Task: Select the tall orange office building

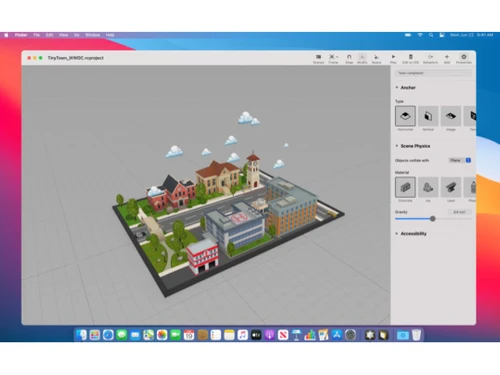Action: coord(291,207)
